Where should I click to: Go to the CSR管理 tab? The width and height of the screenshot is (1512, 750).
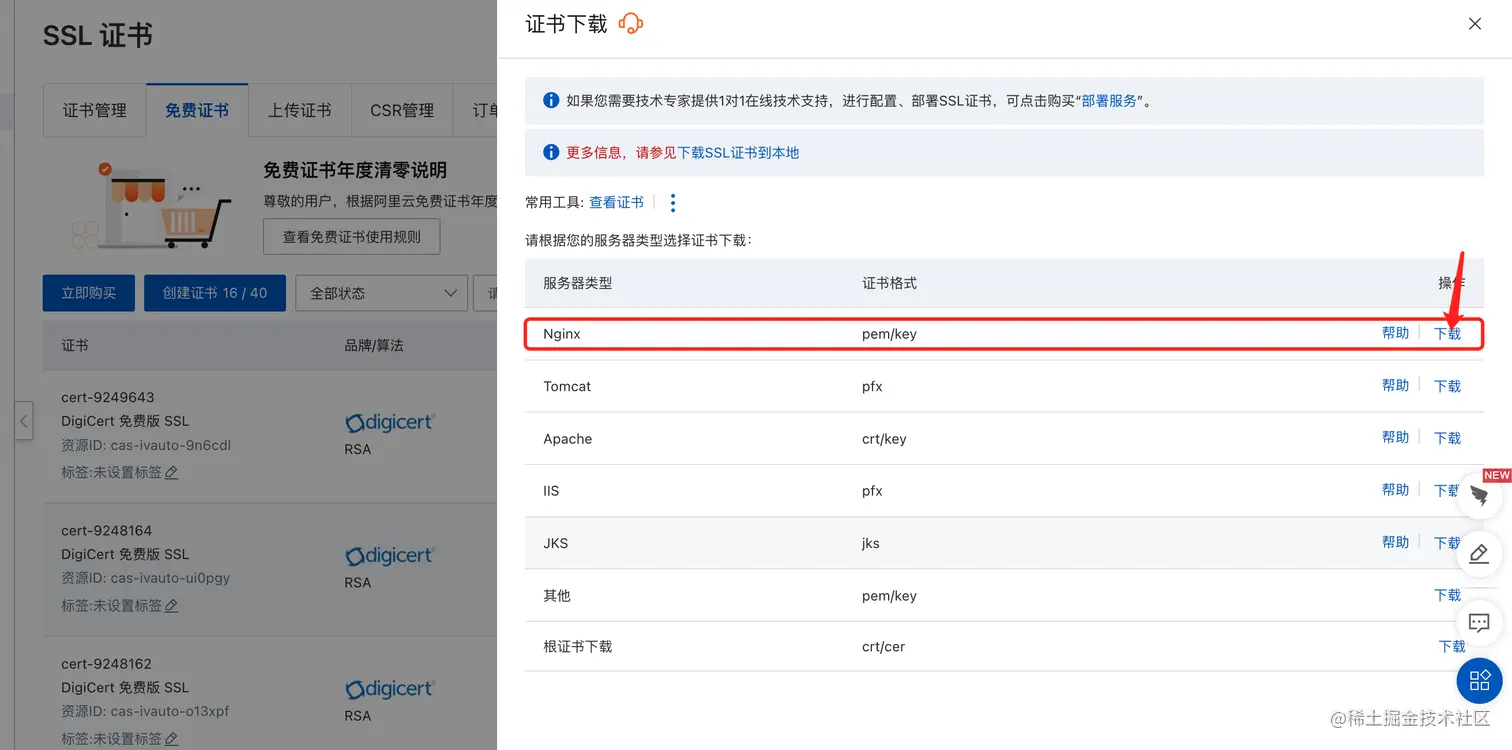pos(402,110)
